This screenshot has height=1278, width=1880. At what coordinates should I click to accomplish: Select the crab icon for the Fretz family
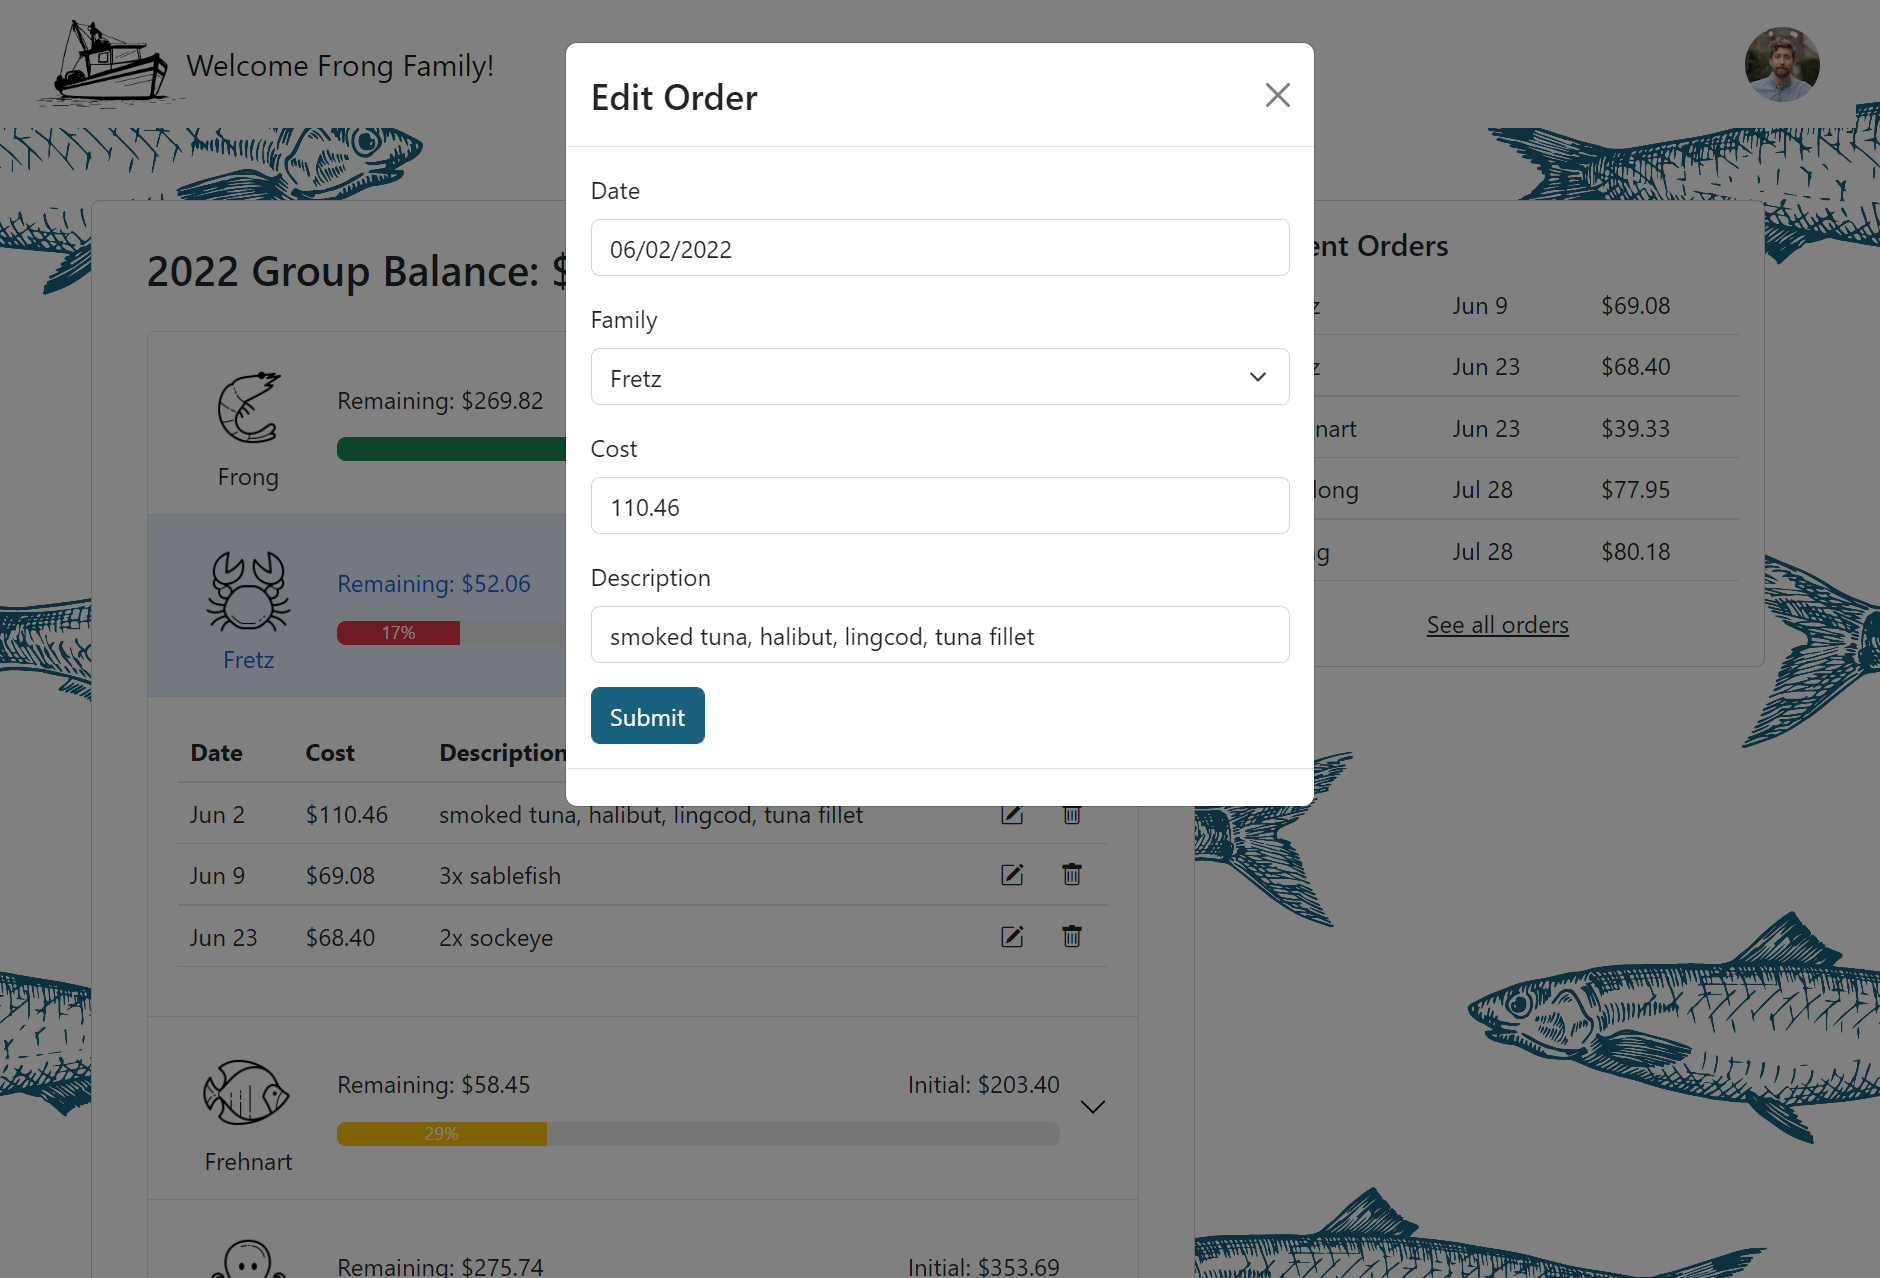tap(248, 592)
